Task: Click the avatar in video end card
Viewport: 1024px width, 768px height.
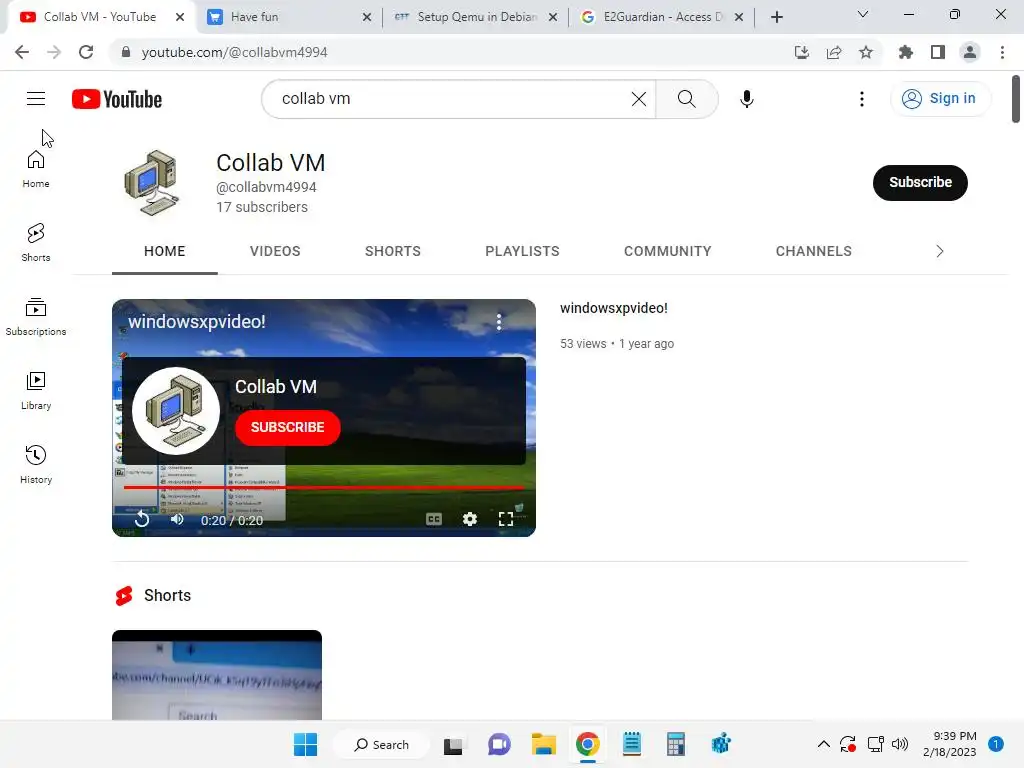Action: click(176, 411)
